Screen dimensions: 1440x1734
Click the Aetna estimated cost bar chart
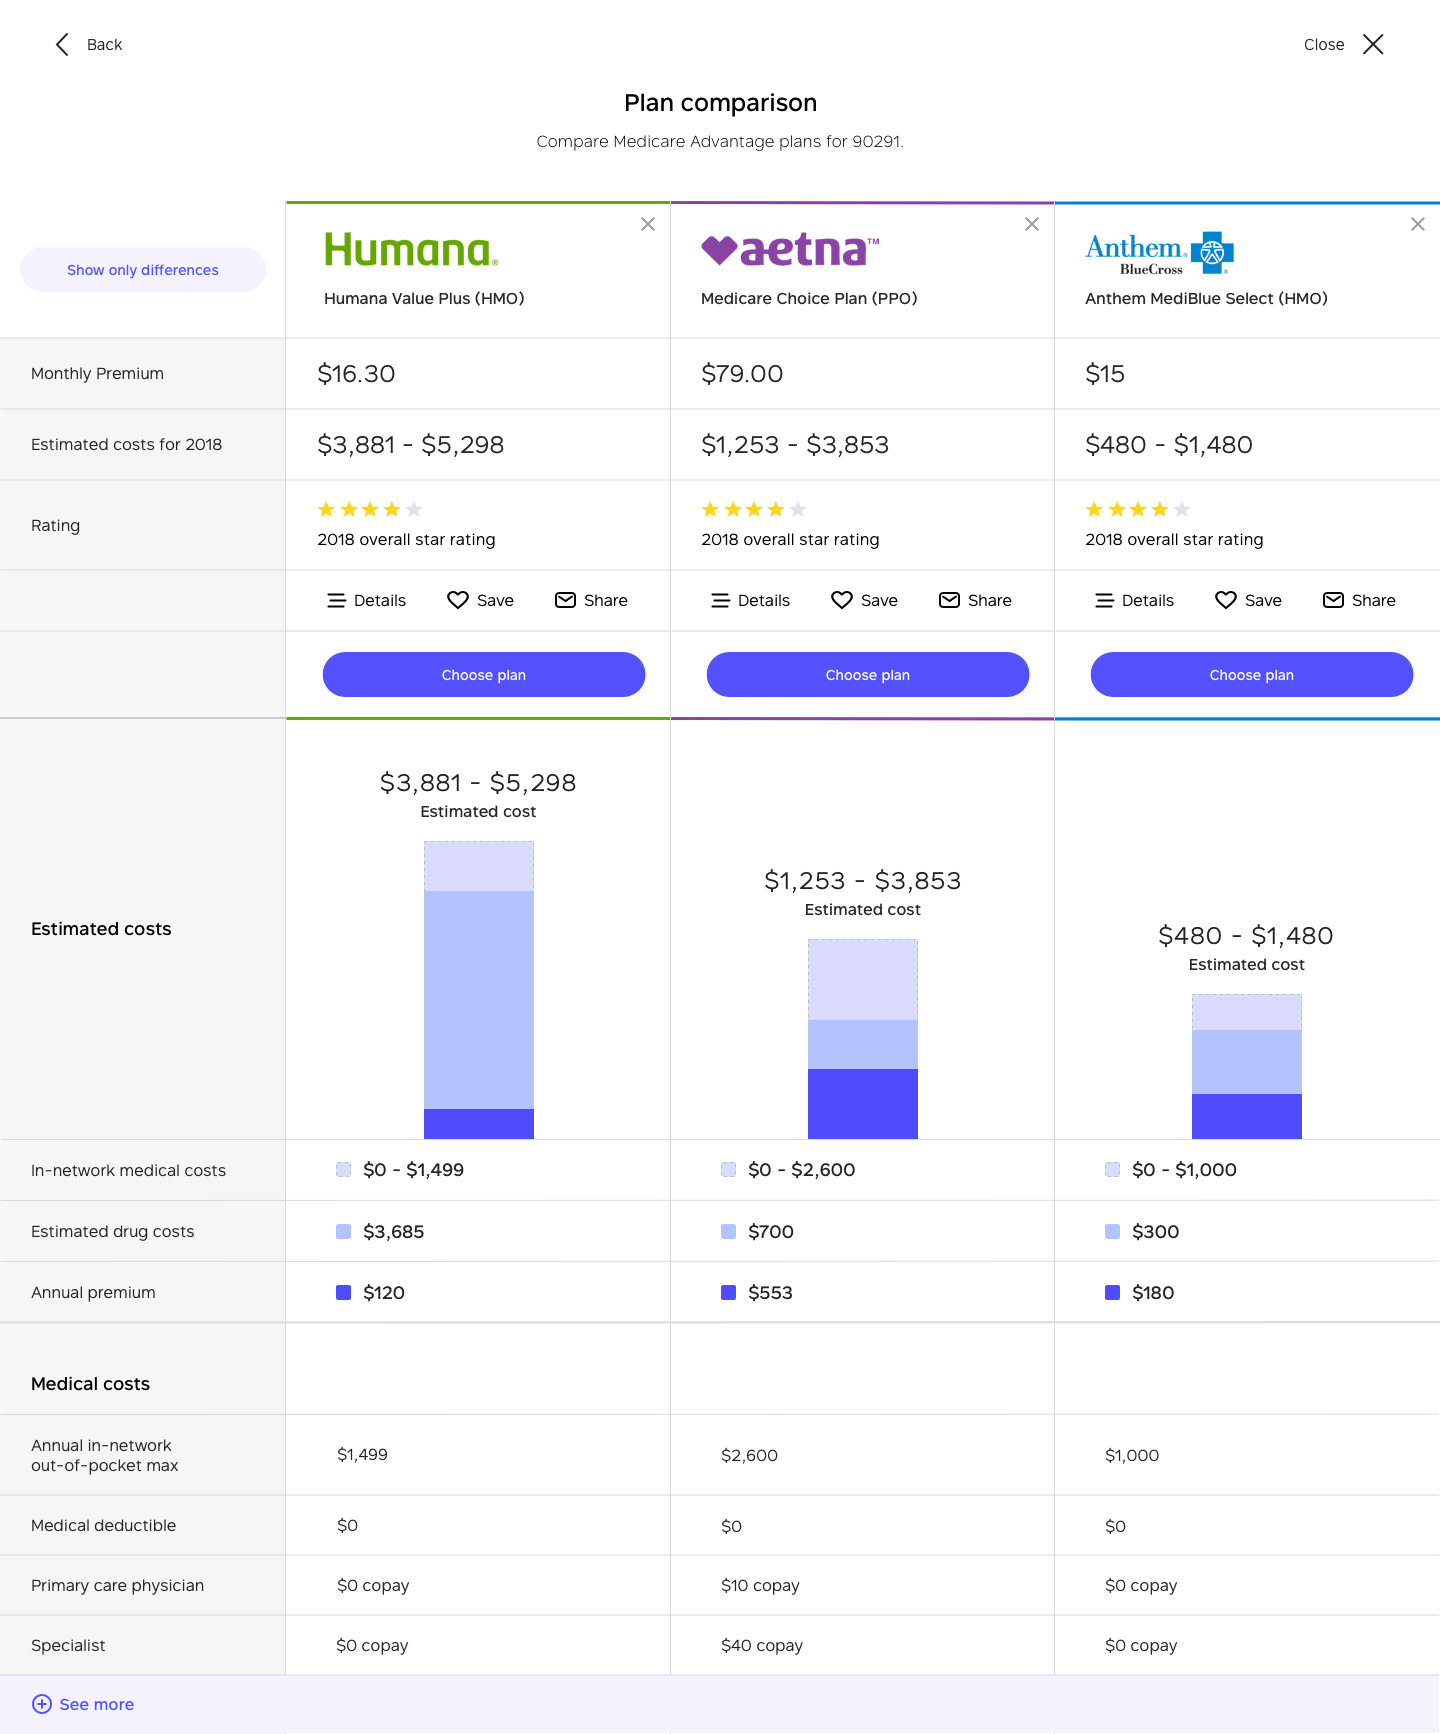tap(863, 1039)
